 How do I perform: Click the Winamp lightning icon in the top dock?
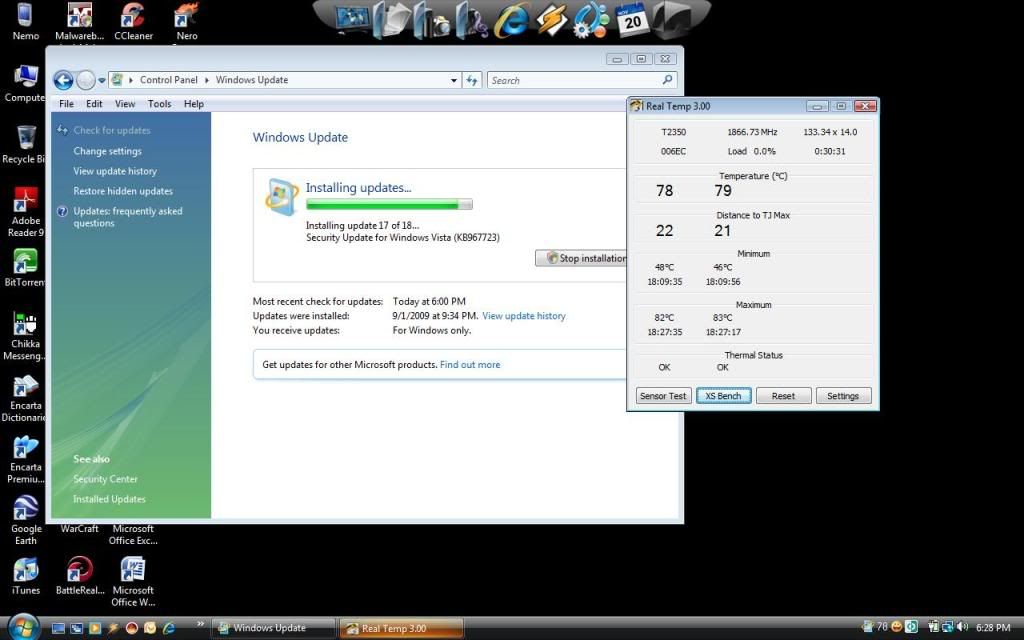(551, 20)
